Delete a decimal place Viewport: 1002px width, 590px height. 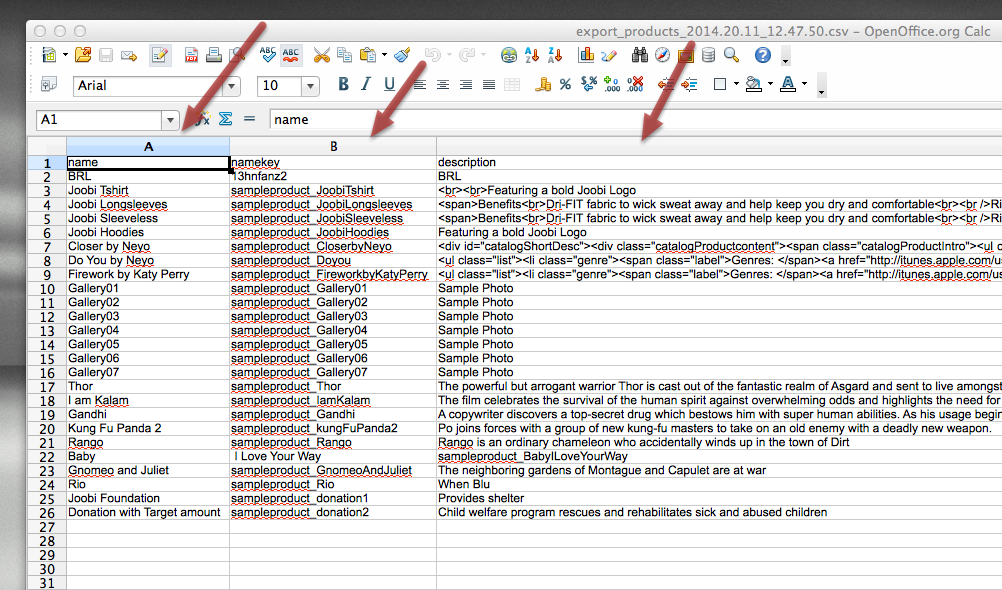635,84
